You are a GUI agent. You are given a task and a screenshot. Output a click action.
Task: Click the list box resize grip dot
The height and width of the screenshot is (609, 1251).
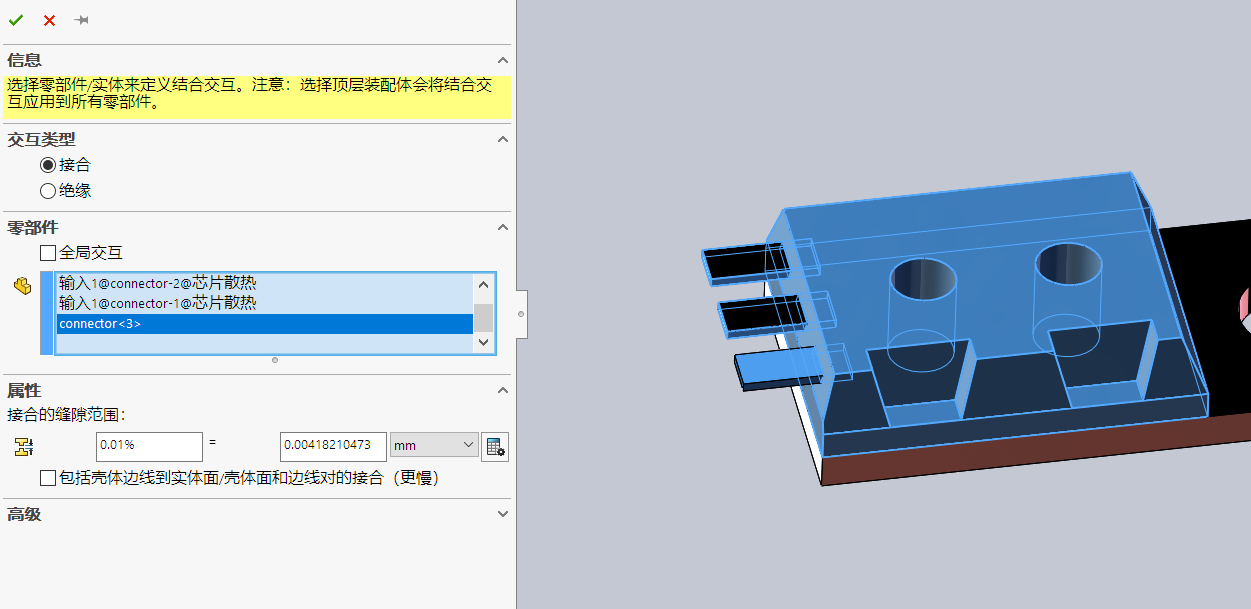click(275, 360)
